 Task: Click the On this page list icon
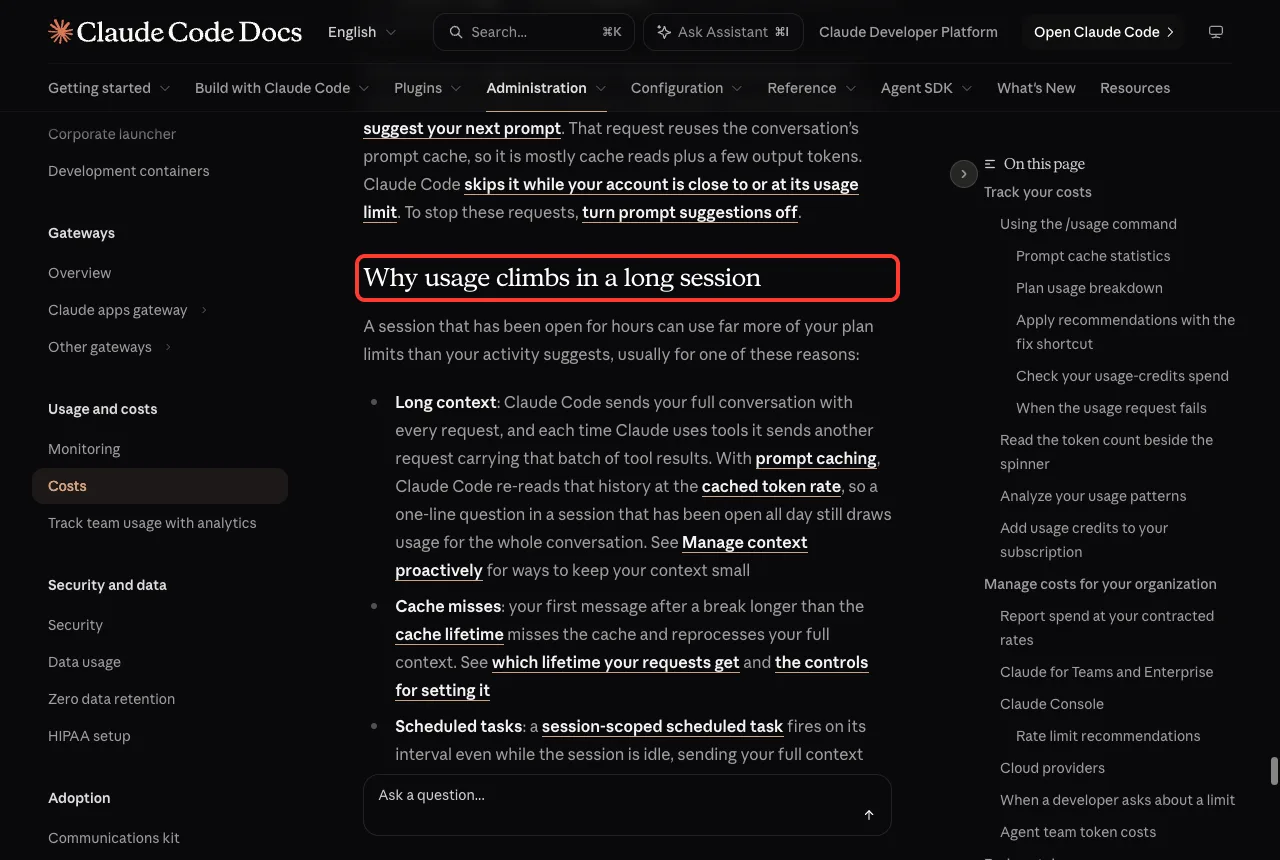tap(990, 164)
